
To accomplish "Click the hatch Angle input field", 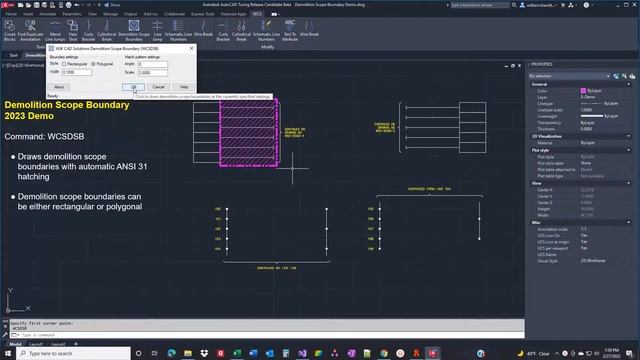I will point(153,64).
